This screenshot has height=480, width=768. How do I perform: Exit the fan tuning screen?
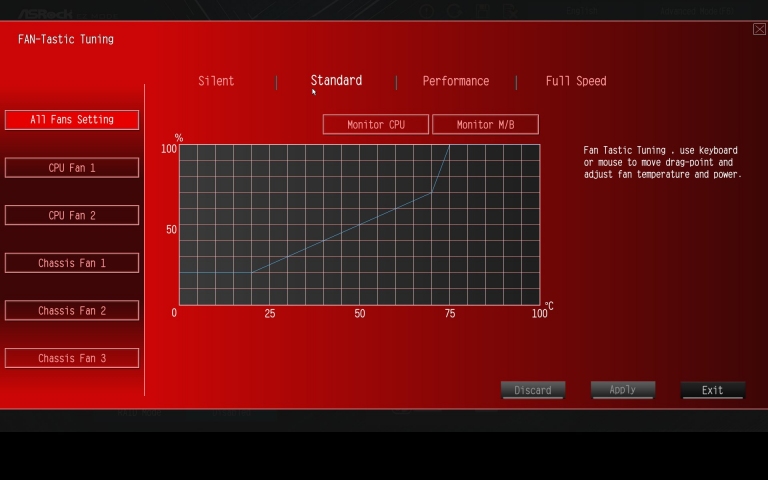[713, 390]
